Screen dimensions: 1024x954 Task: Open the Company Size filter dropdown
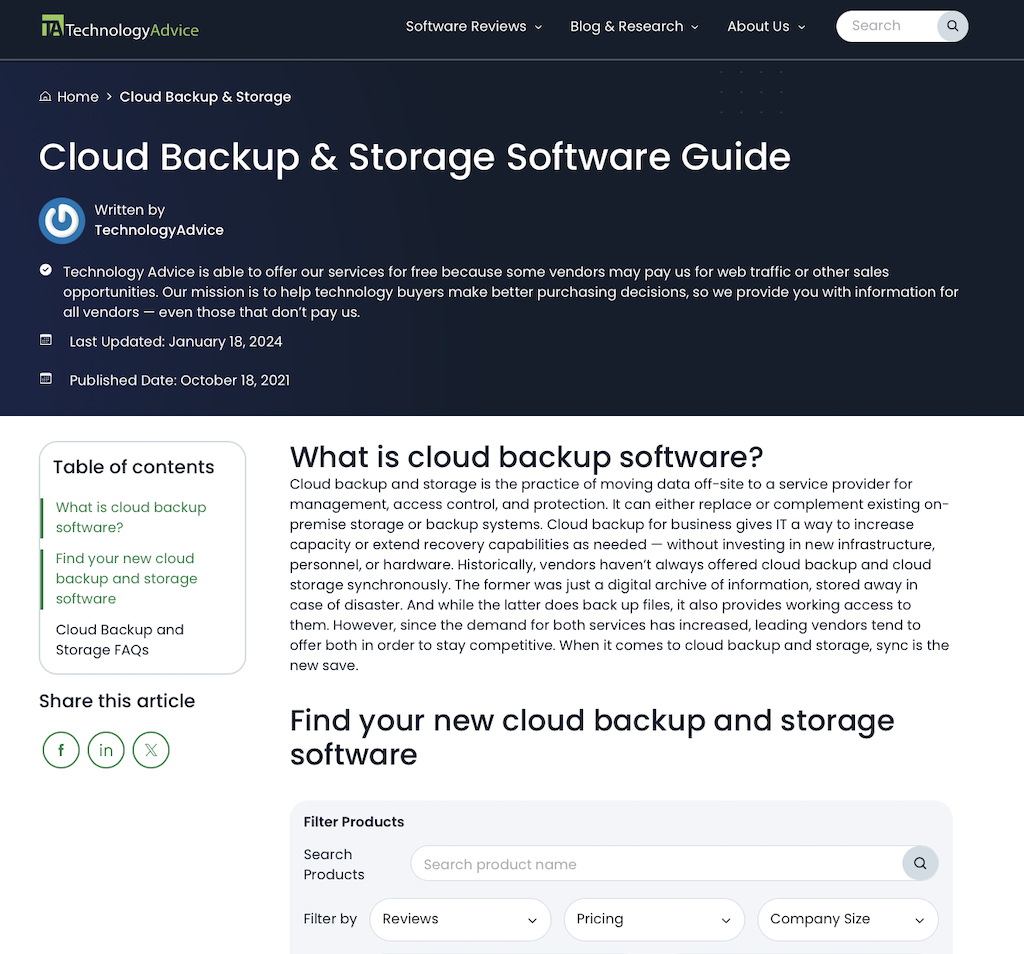click(x=848, y=919)
